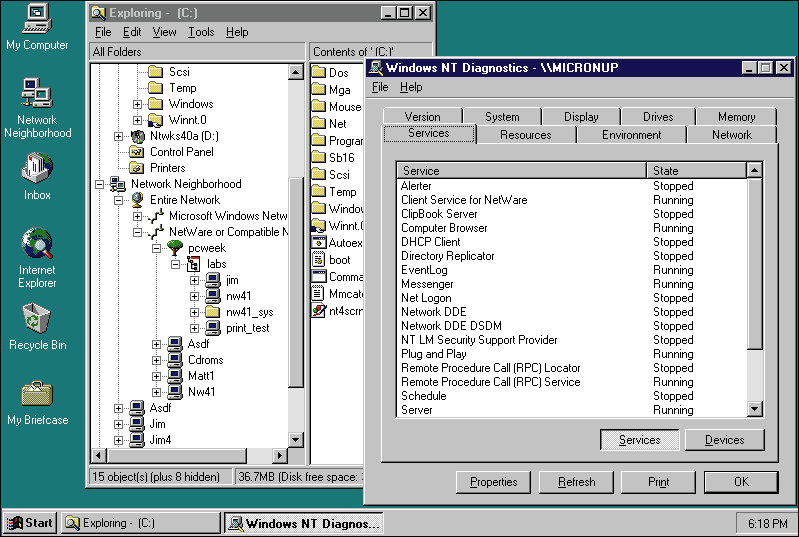Collapse the NetWare or Compatible Network node
This screenshot has height=537, width=799.
pos(137,232)
